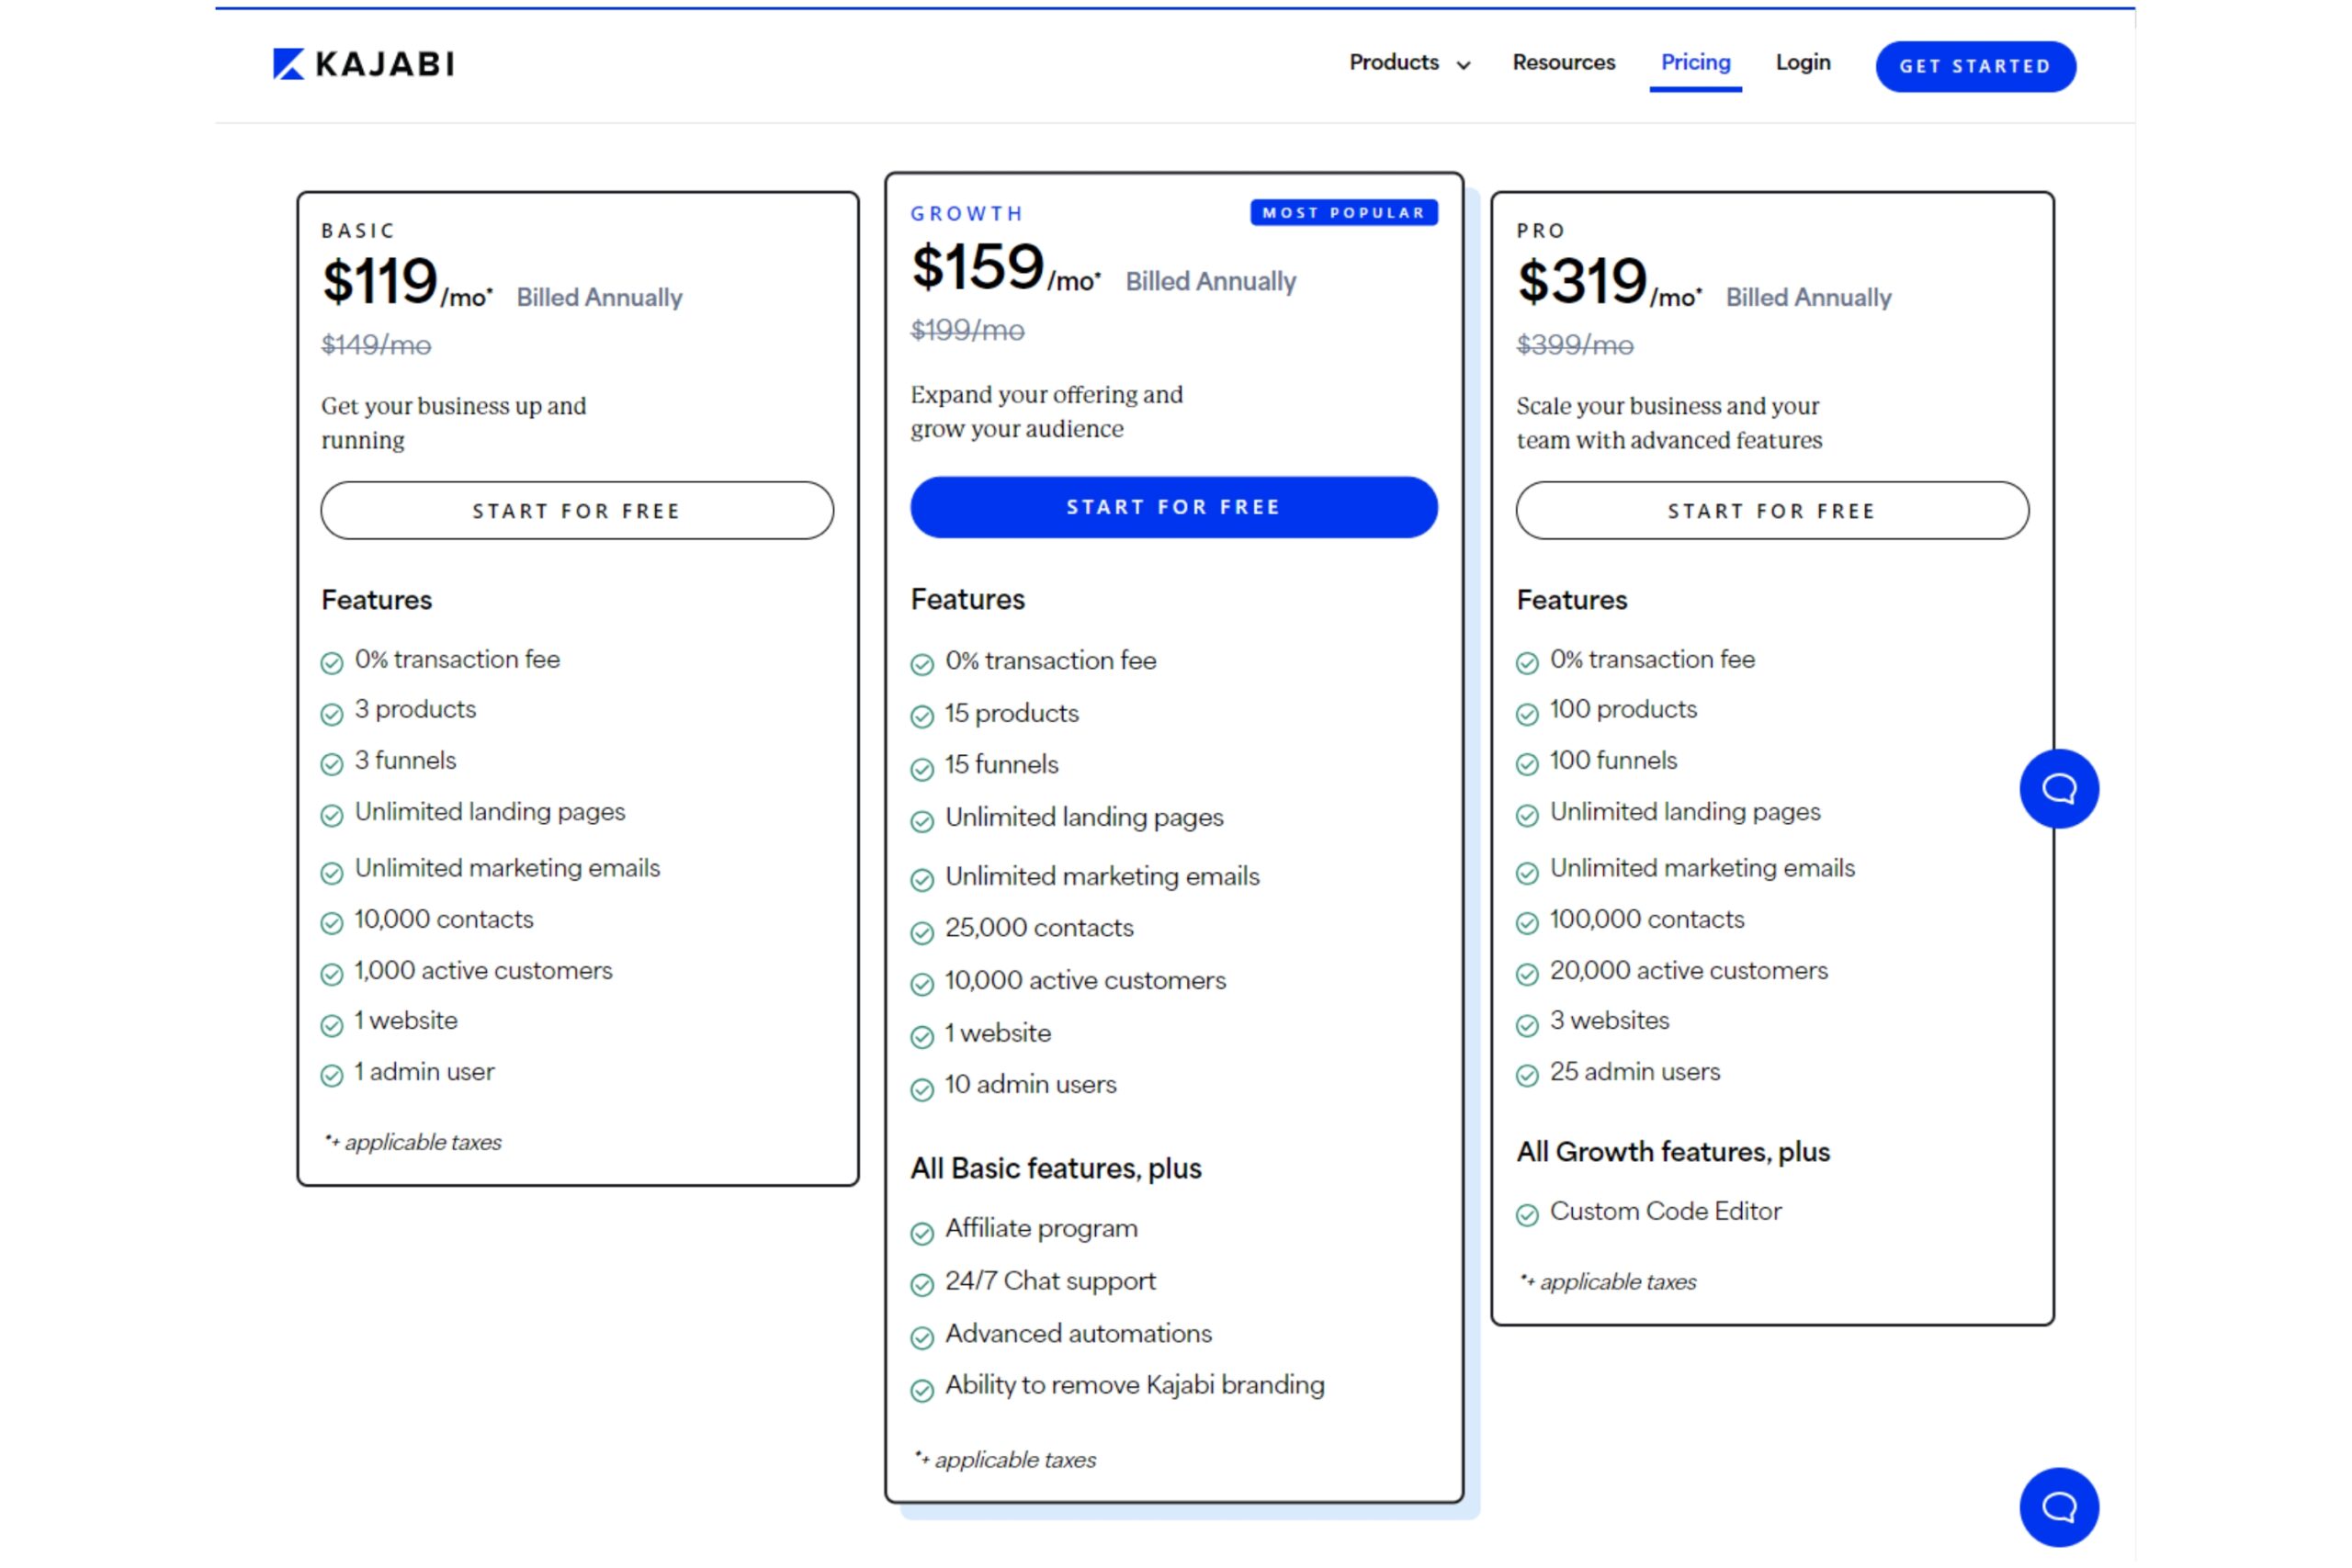Click the check icon beside '1 admin user'
The image size is (2352, 1568).
(331, 1075)
